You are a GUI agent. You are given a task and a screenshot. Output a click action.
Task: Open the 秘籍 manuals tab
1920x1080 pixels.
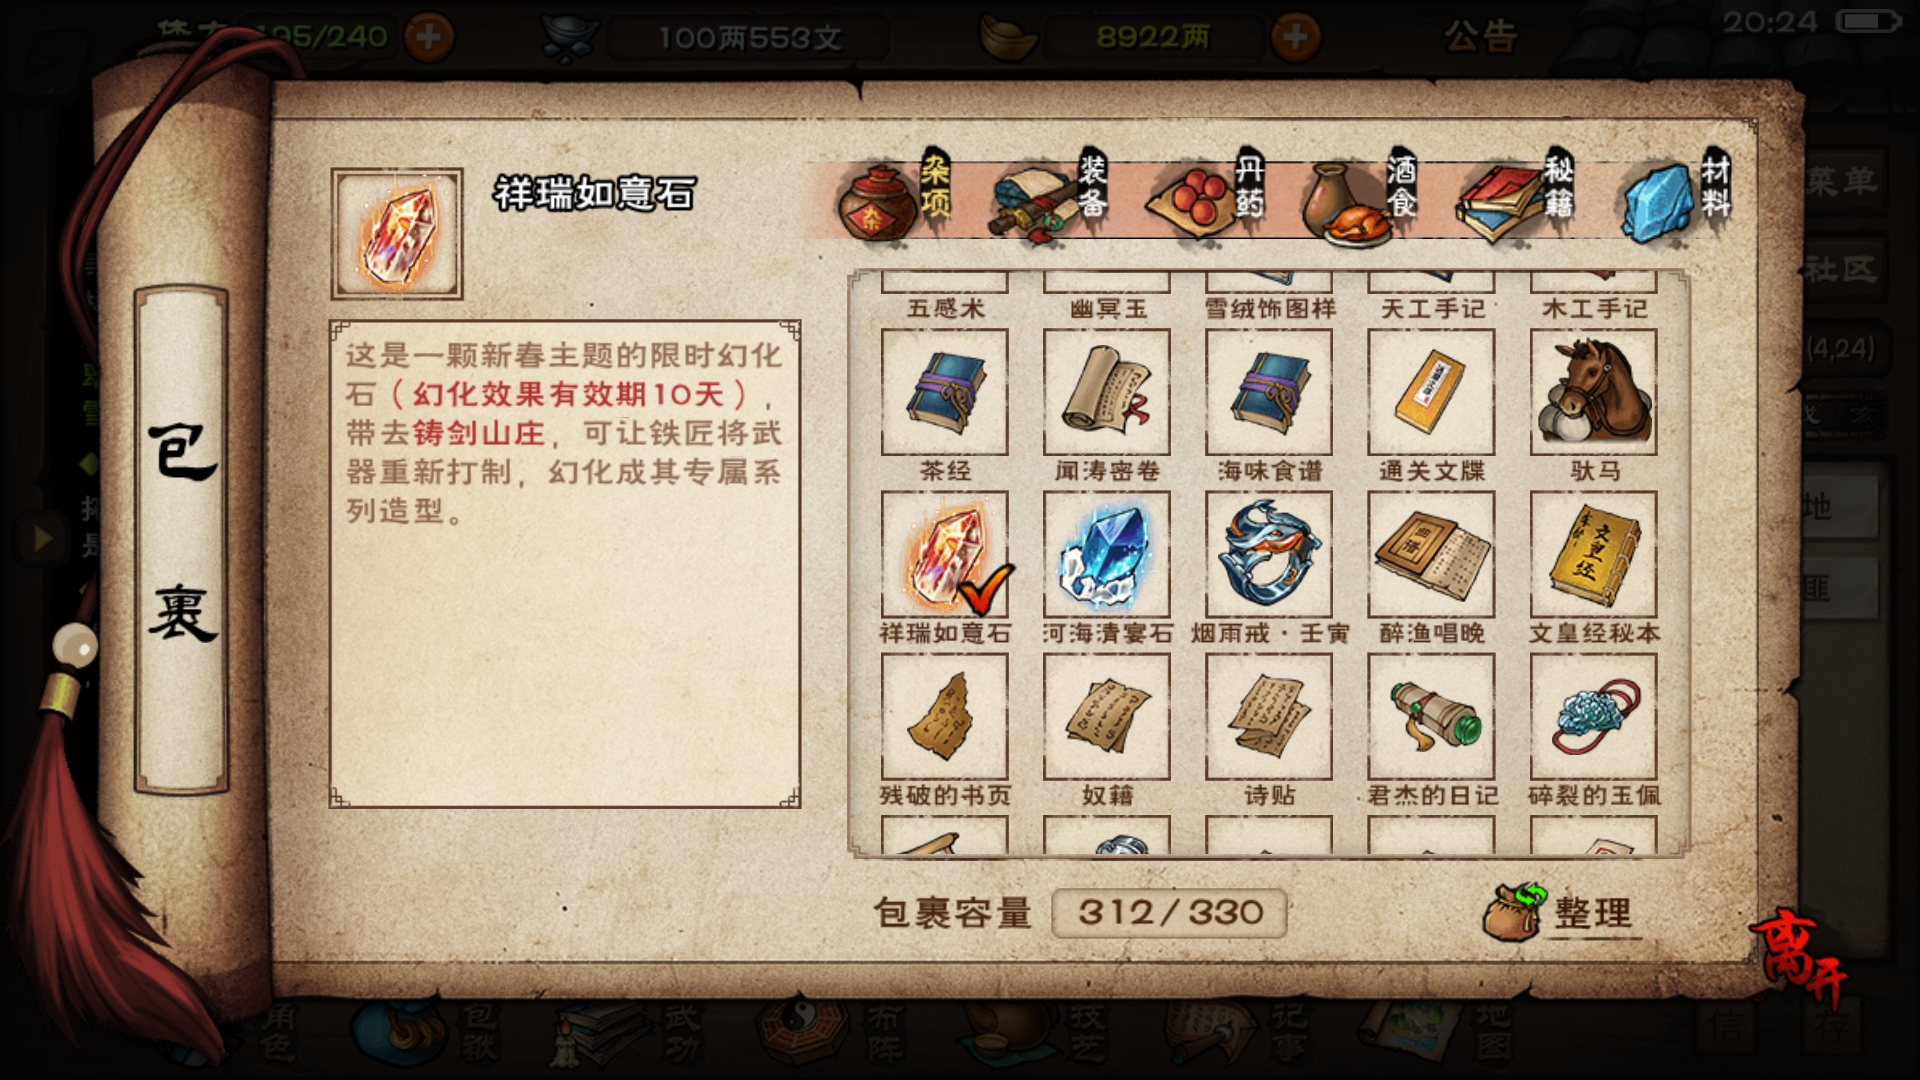pos(1517,198)
